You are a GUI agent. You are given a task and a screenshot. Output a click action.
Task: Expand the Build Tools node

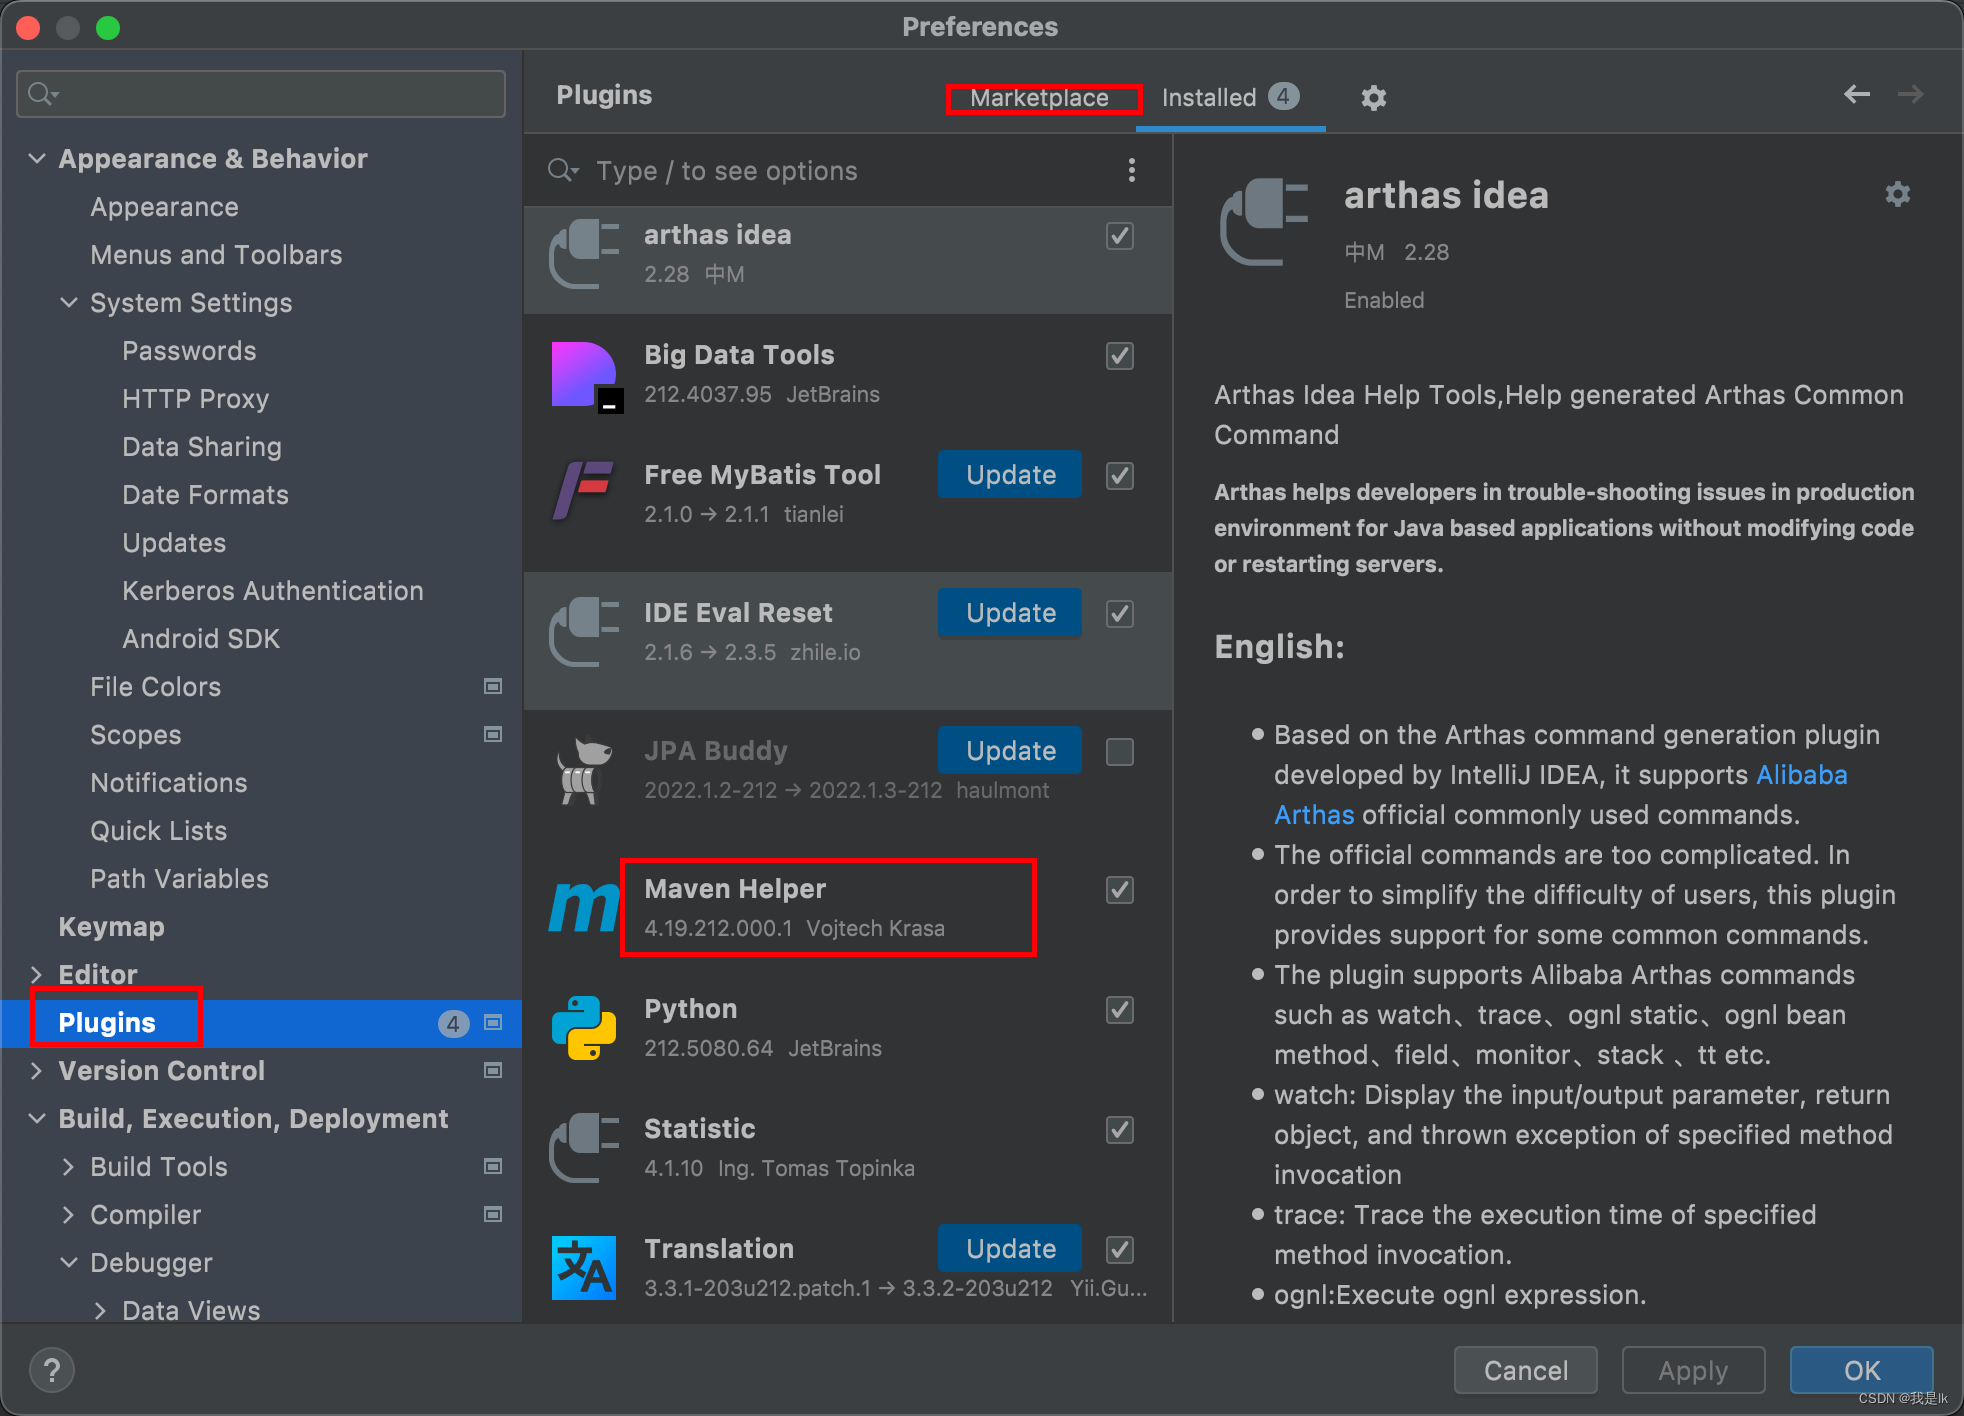[68, 1166]
